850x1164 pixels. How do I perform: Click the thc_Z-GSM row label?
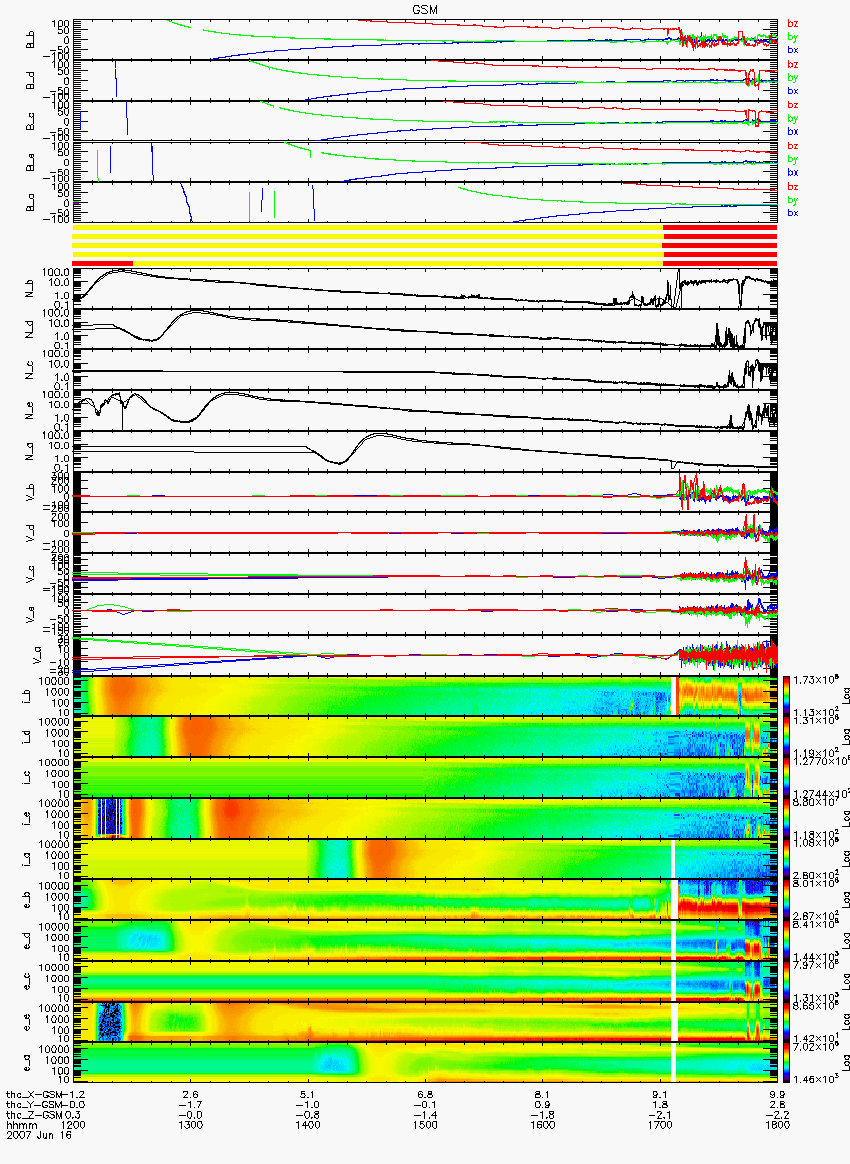click(36, 1115)
